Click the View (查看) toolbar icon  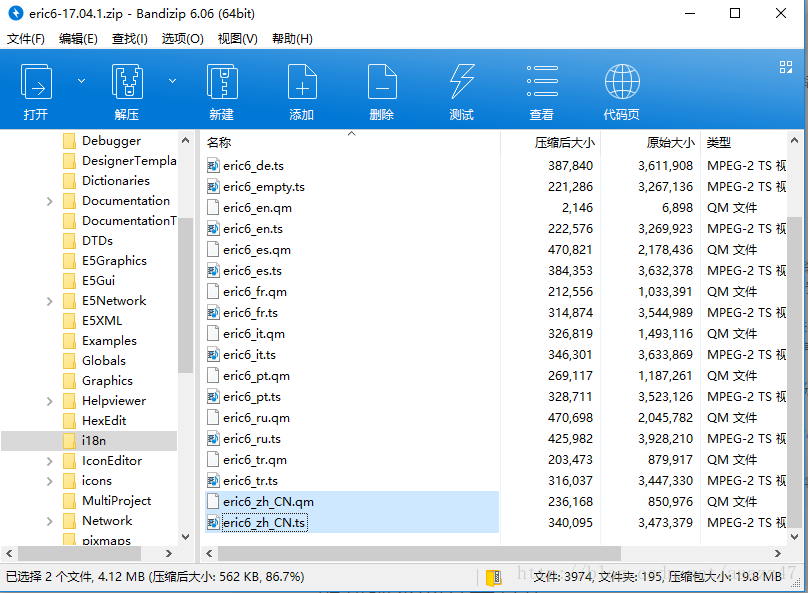tap(541, 82)
